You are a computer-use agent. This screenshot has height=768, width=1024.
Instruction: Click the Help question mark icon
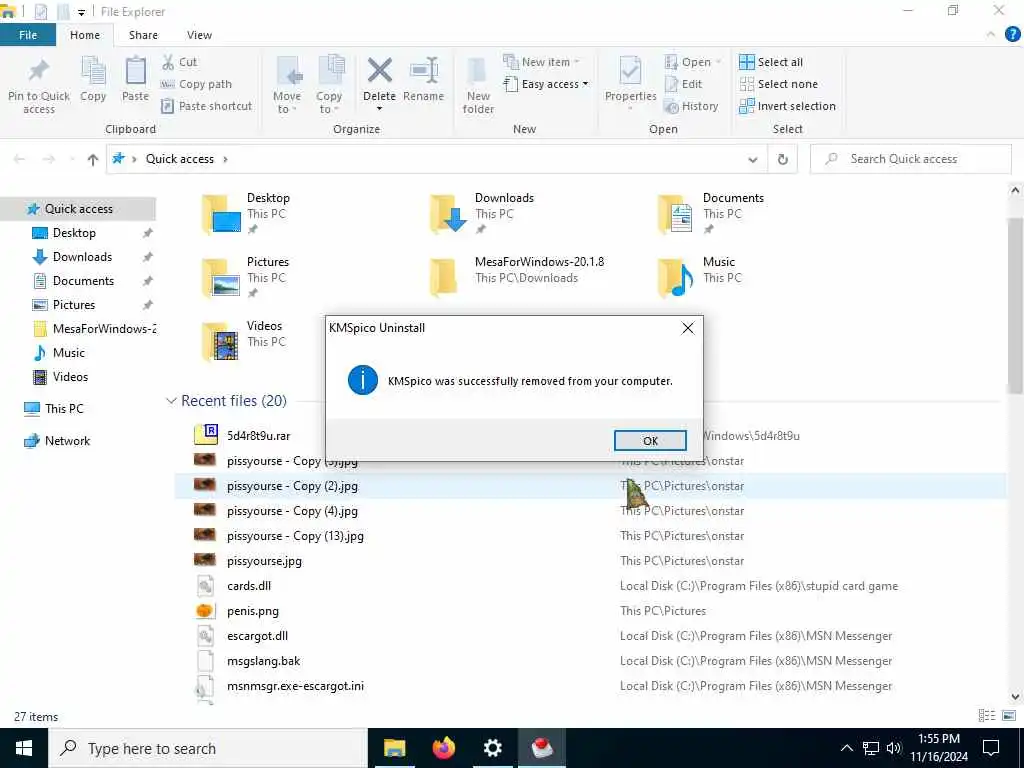coord(1012,35)
